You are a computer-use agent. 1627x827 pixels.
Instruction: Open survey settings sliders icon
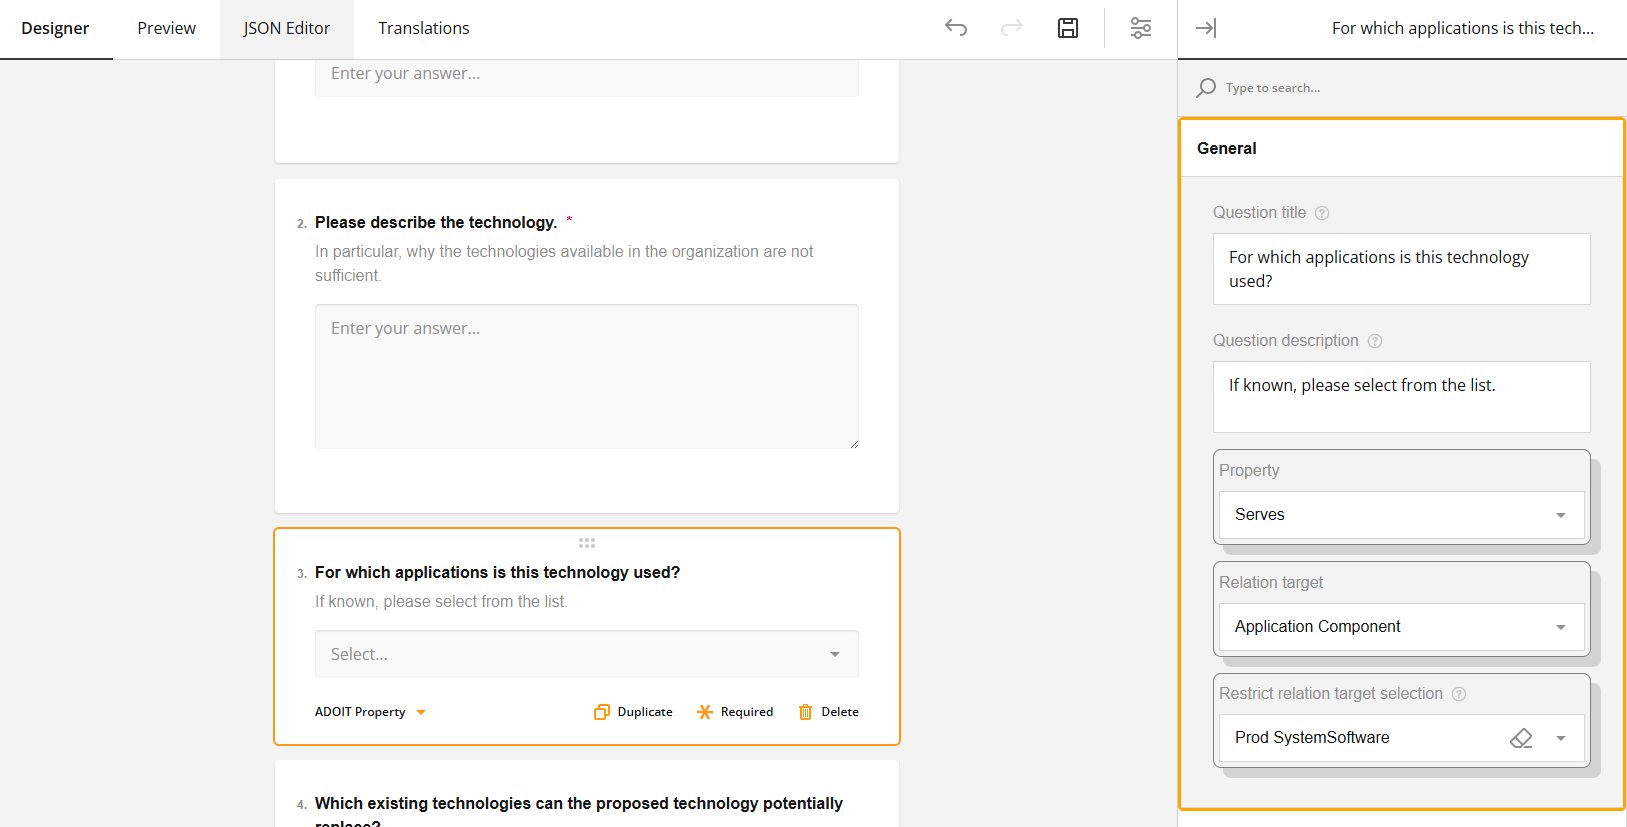(1140, 28)
